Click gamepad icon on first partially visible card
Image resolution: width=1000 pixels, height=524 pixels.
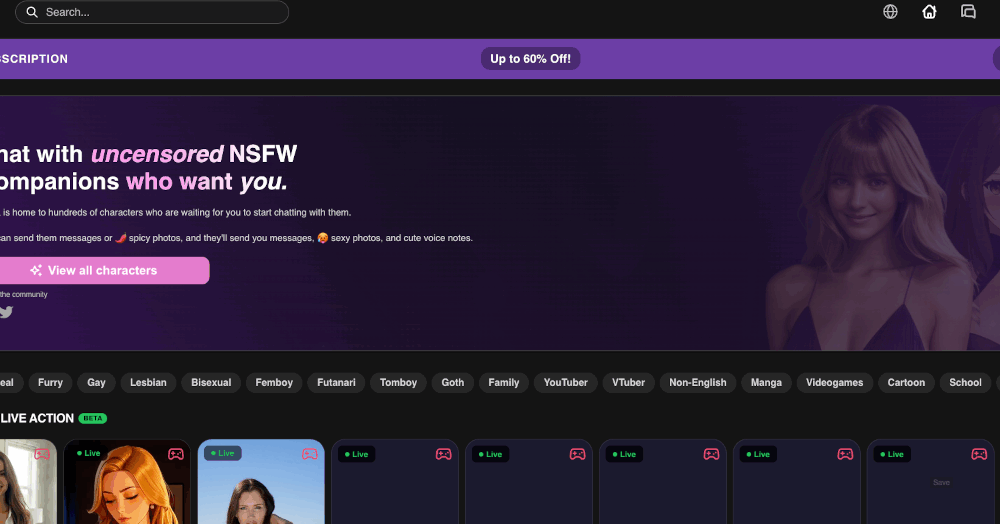(x=41, y=454)
